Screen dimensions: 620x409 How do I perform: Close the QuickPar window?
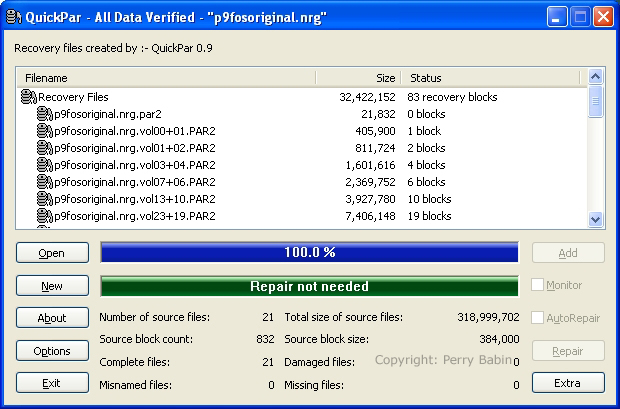tap(603, 17)
